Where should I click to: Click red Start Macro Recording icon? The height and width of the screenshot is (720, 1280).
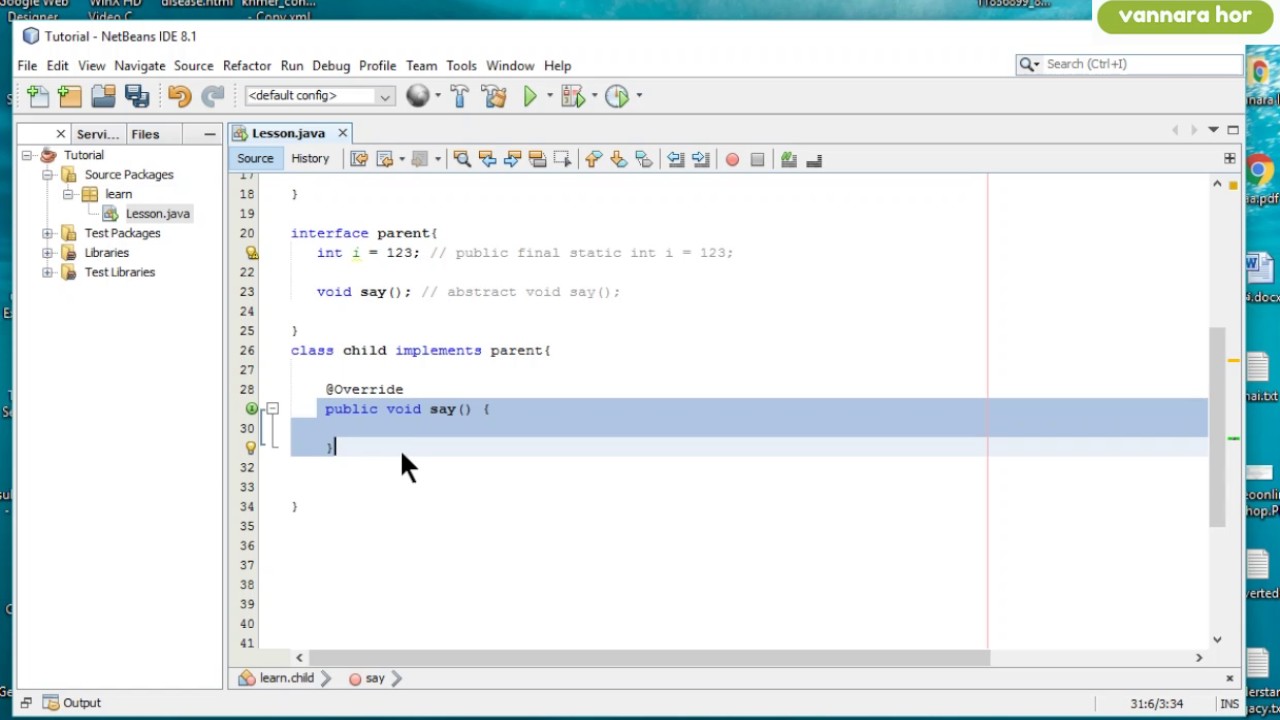[732, 159]
